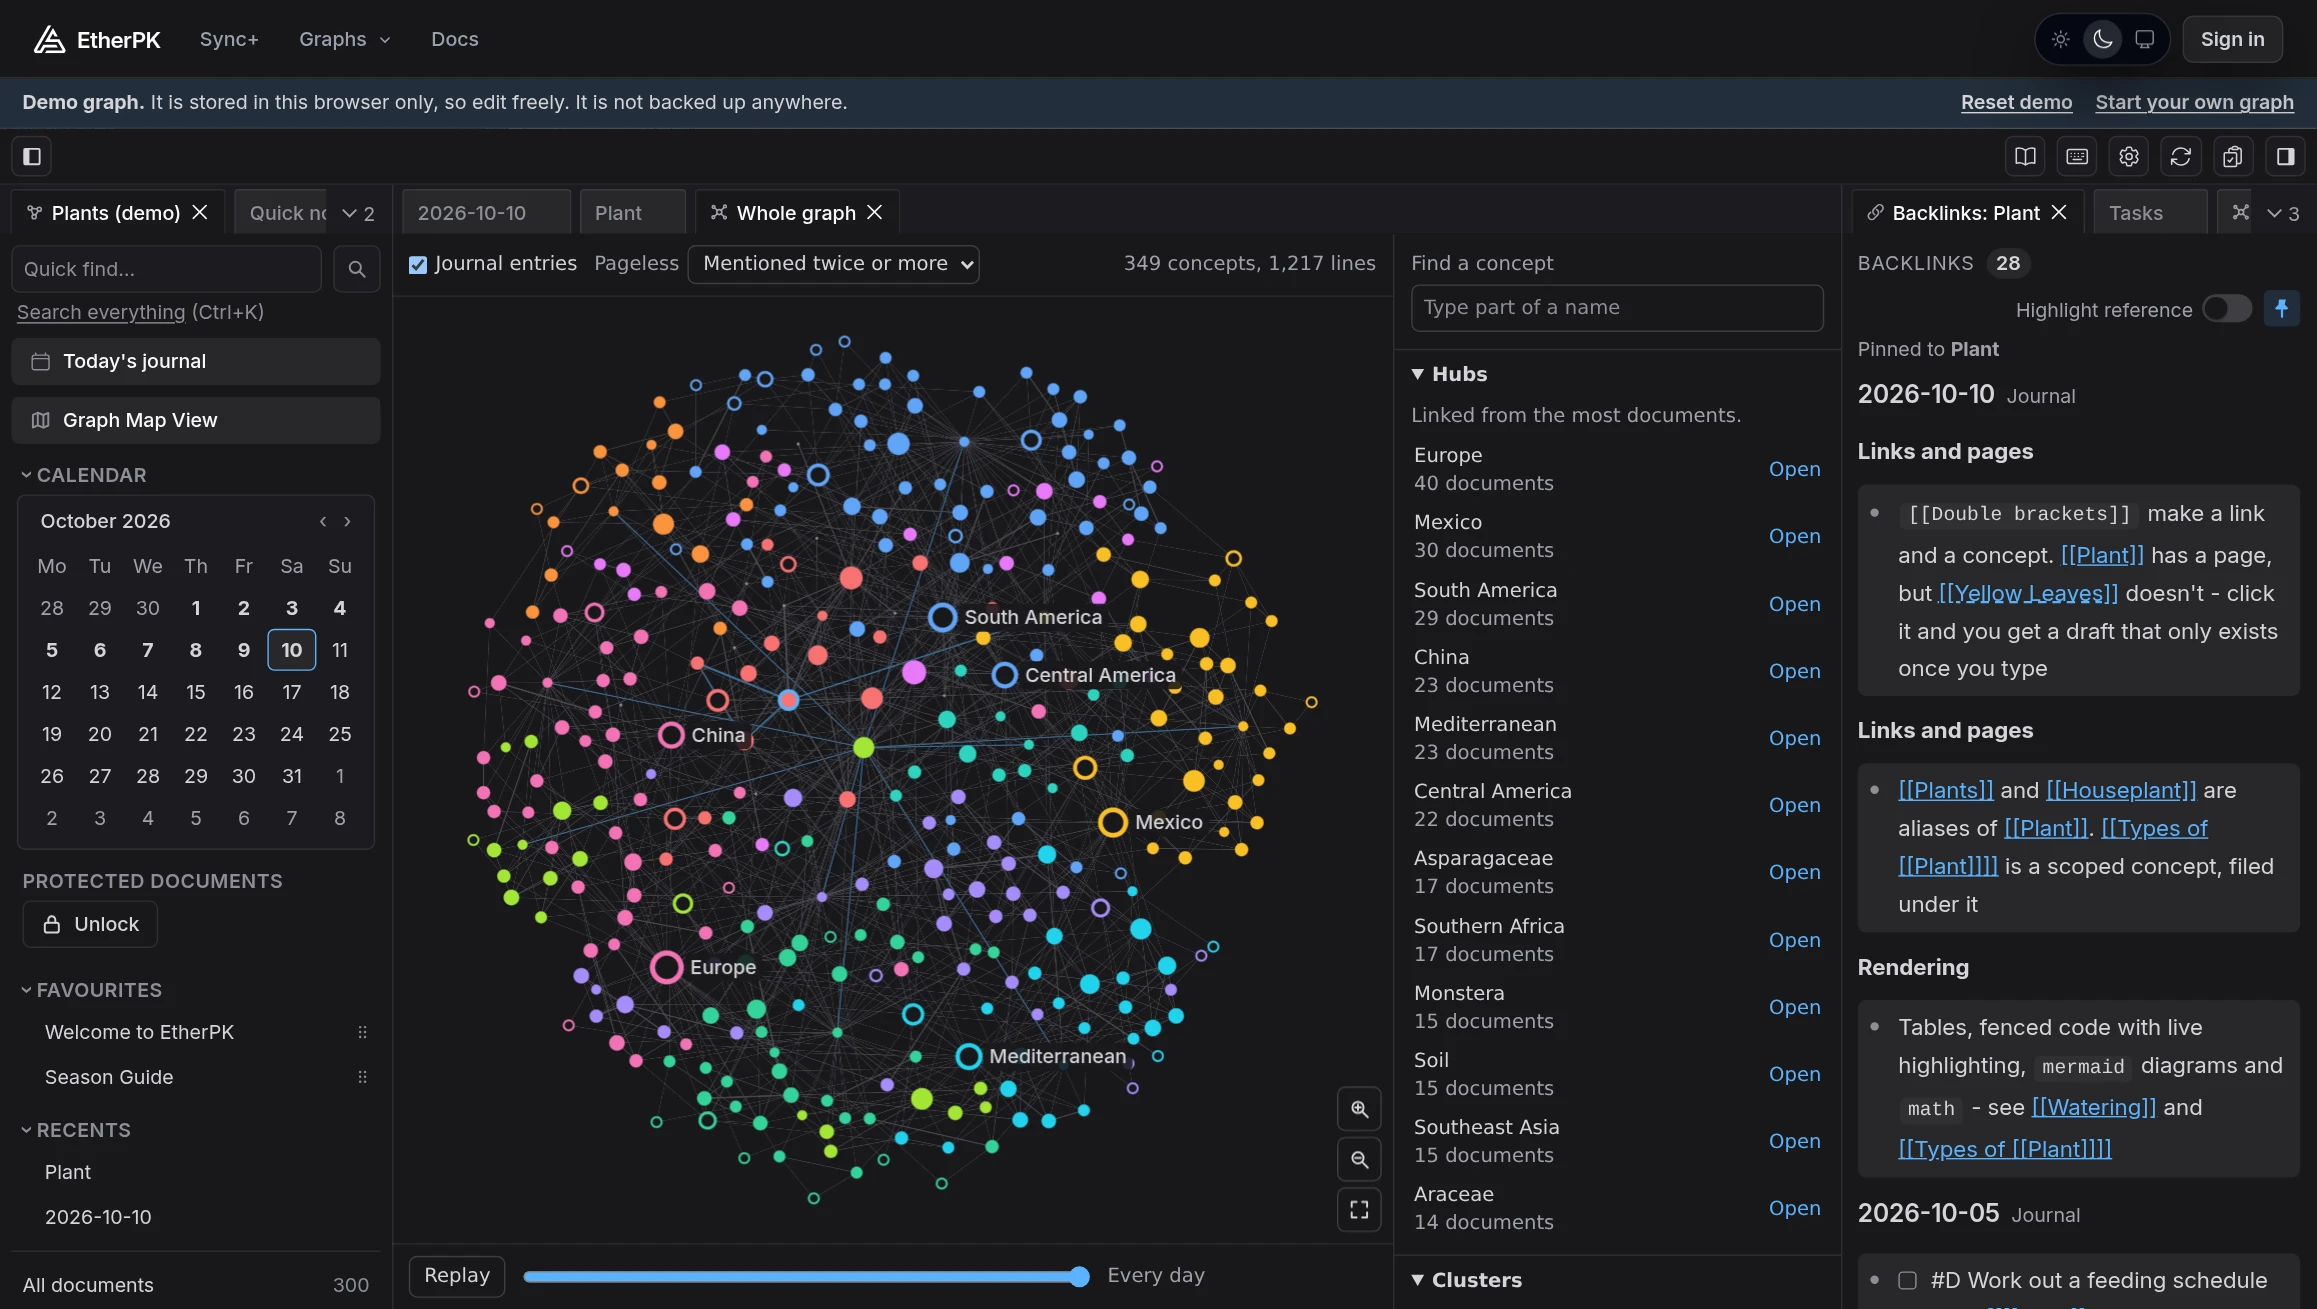Expand the Clusters section
2317x1309 pixels.
point(1466,1280)
